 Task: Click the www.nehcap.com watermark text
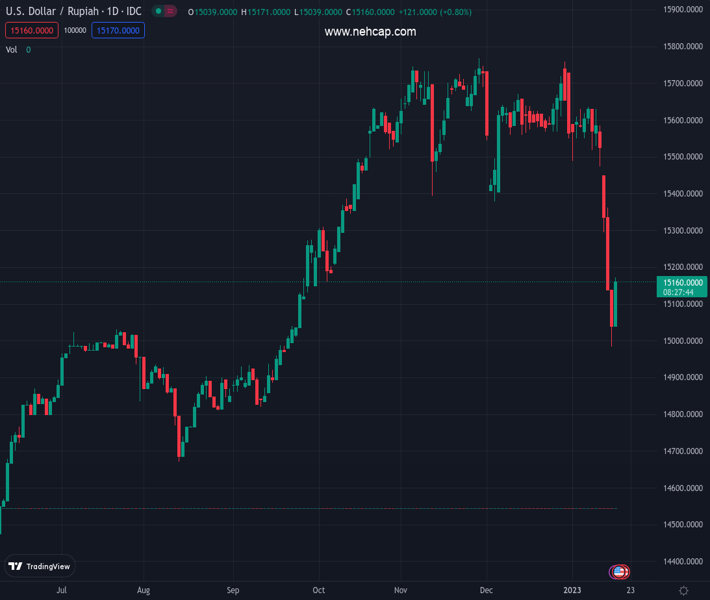(x=370, y=32)
